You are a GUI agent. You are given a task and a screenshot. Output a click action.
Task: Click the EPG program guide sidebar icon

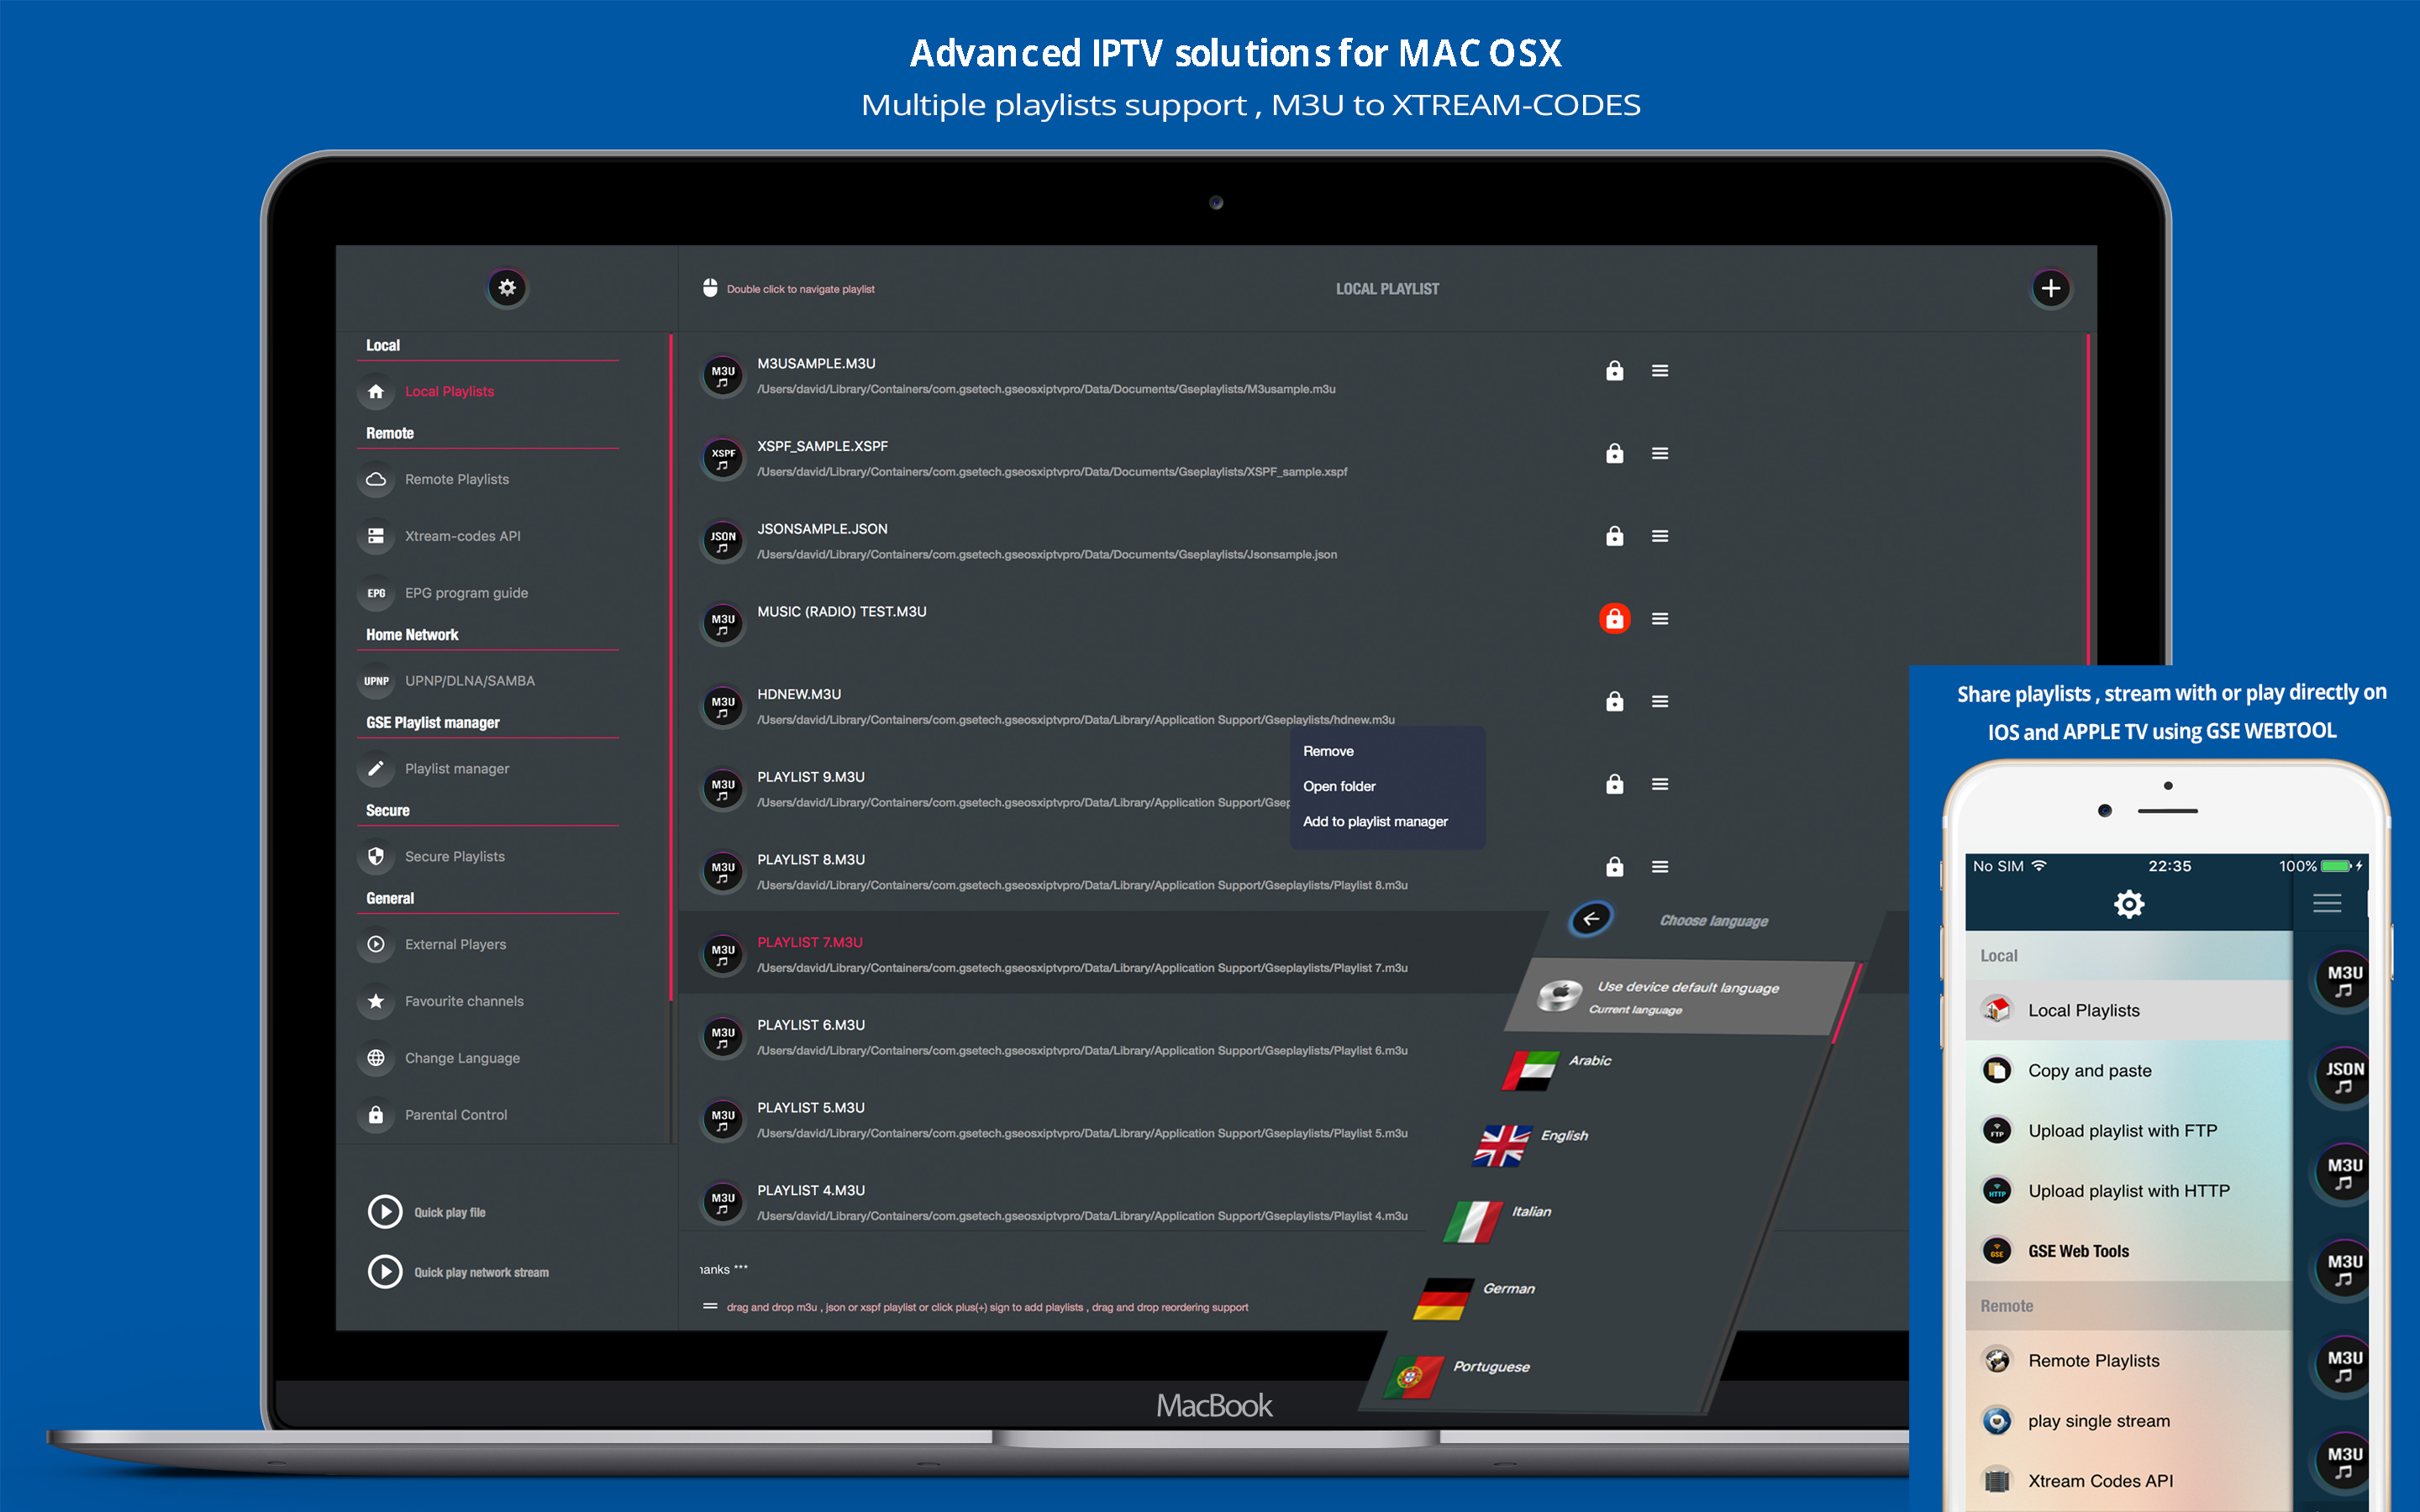pos(380,592)
